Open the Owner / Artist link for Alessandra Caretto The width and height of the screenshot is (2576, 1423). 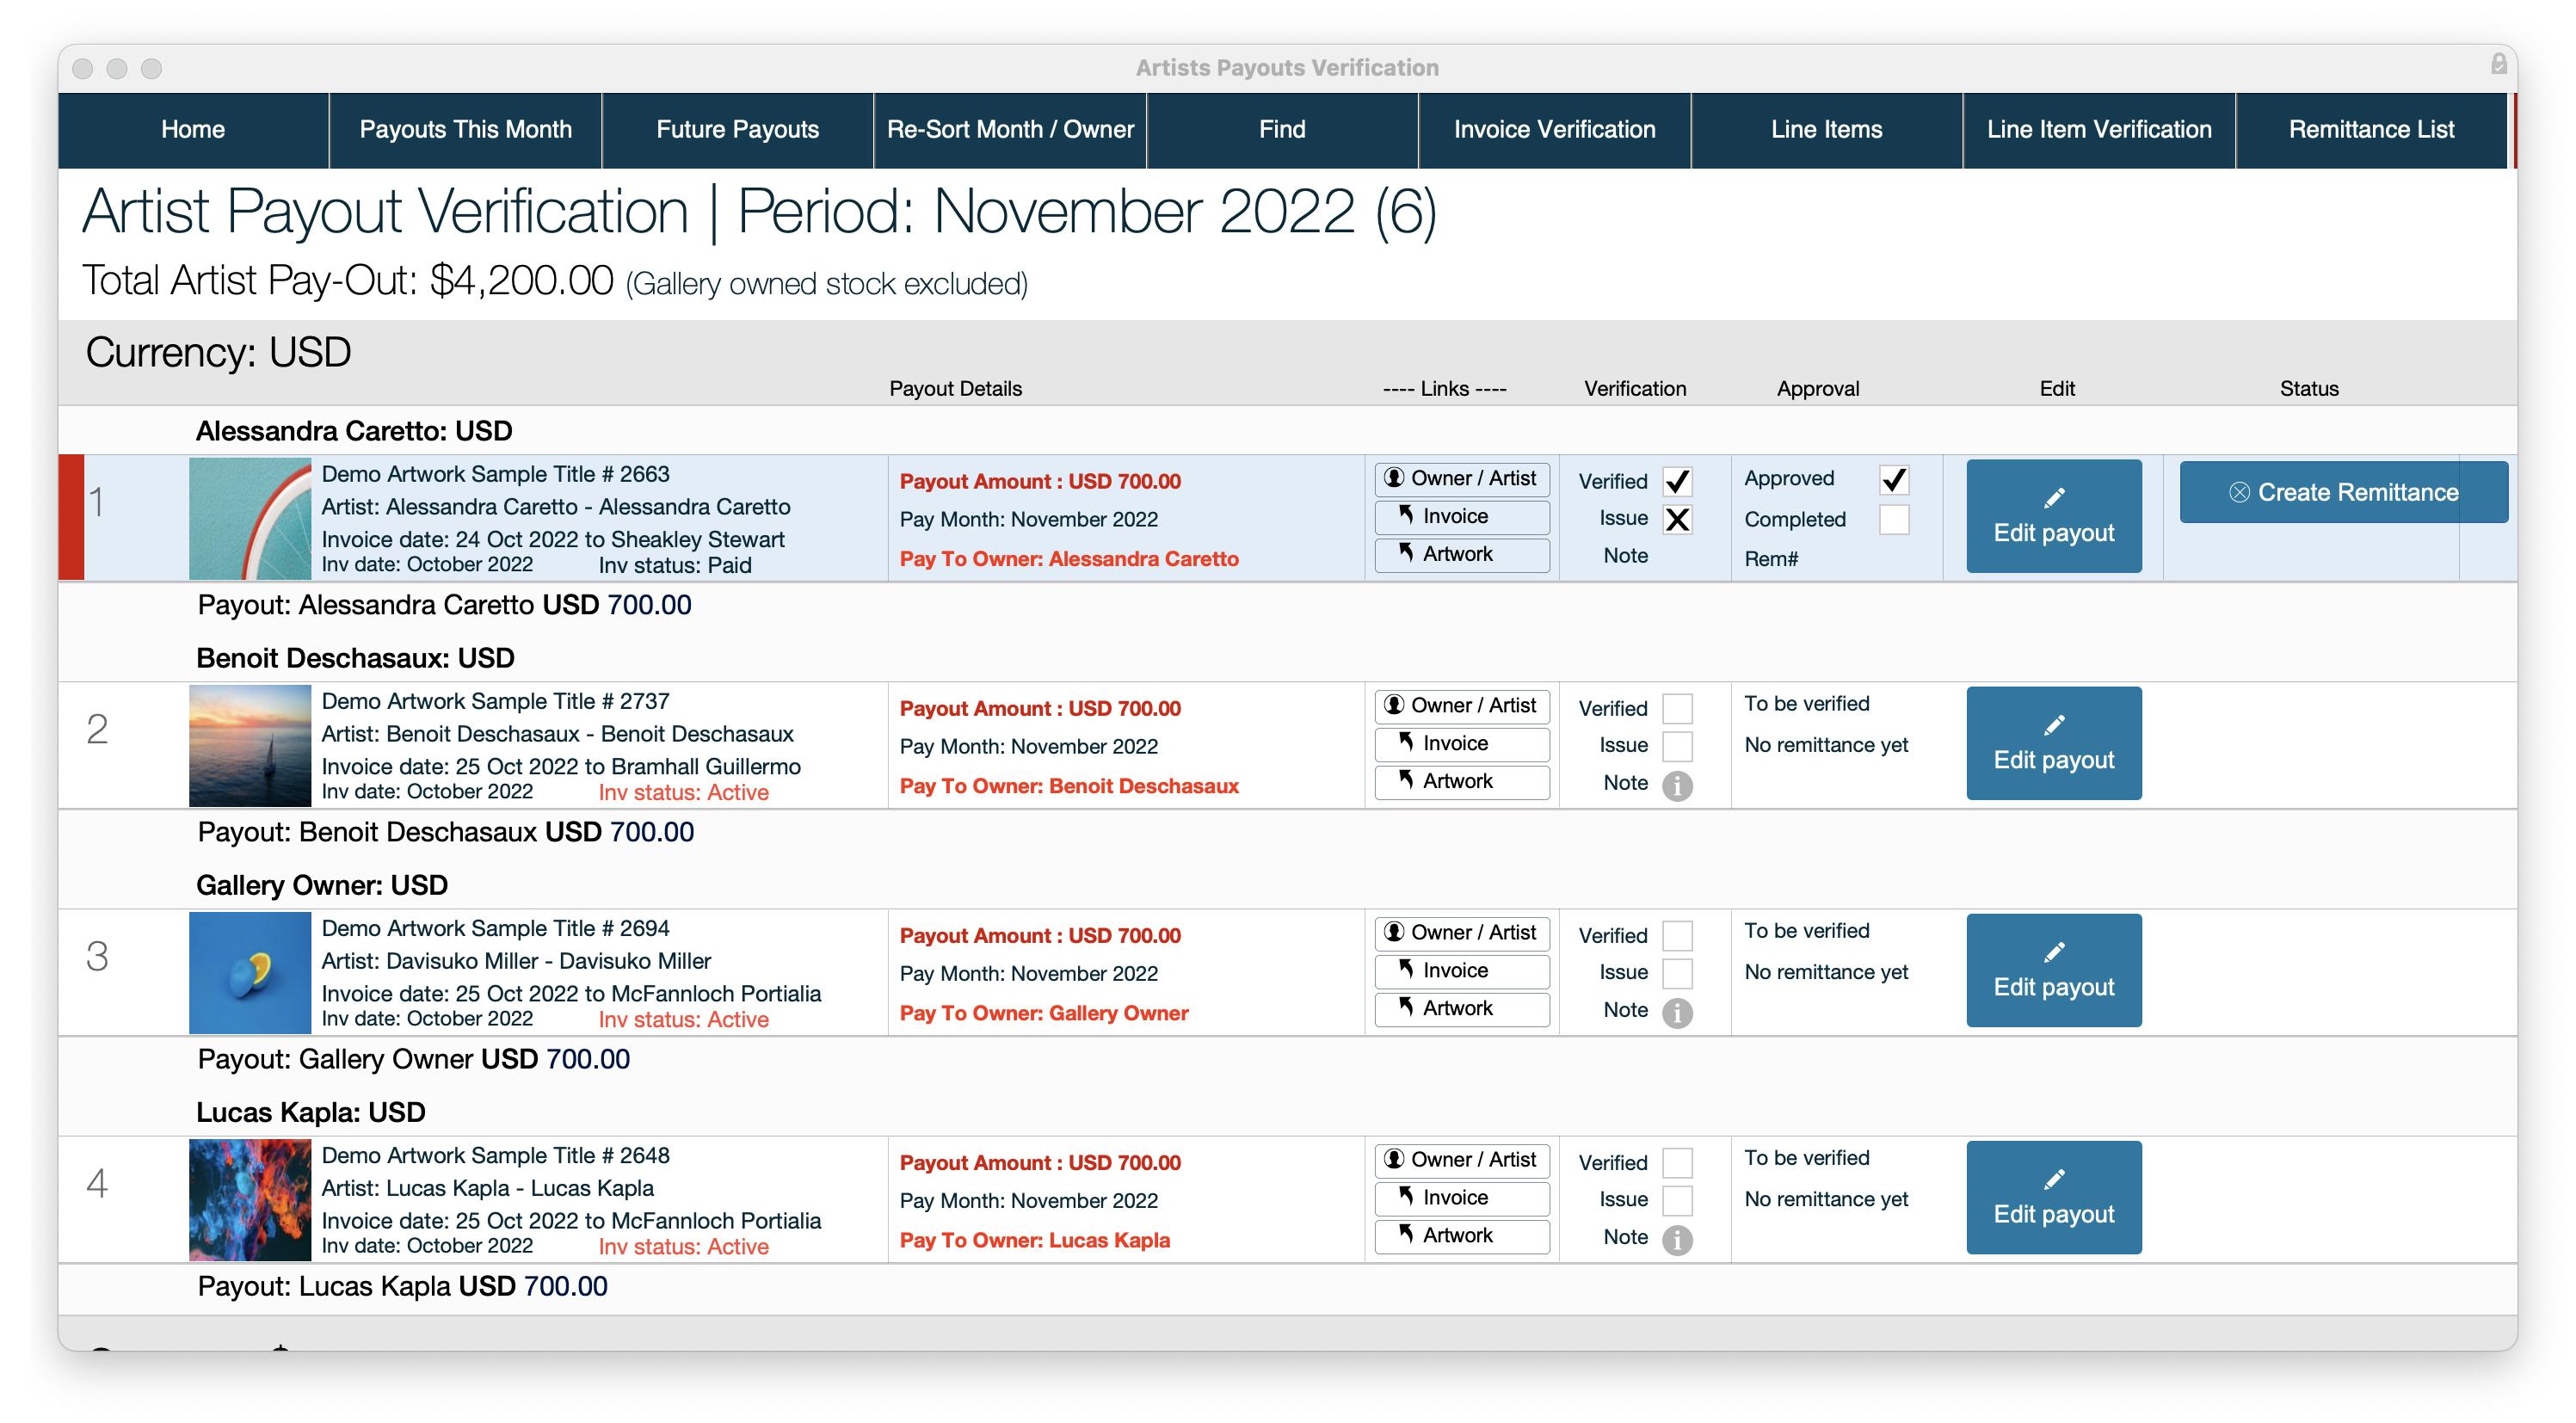click(x=1462, y=479)
